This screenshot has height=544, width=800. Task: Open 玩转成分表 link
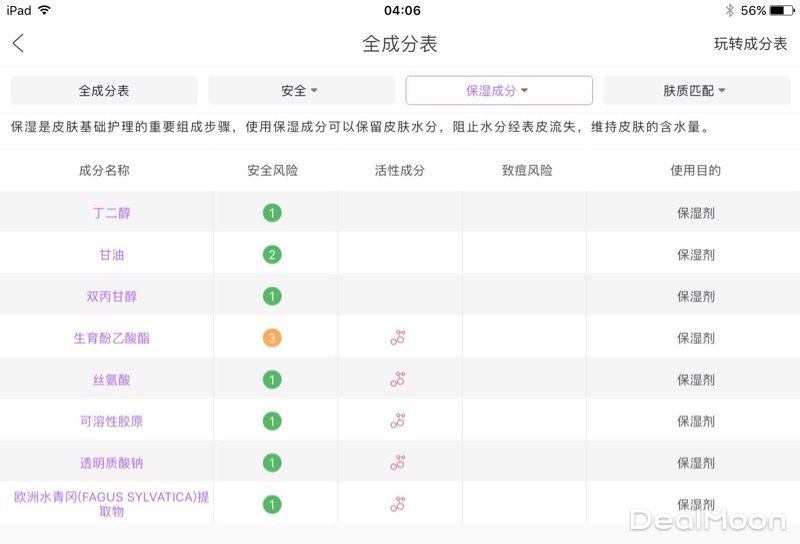pos(750,44)
